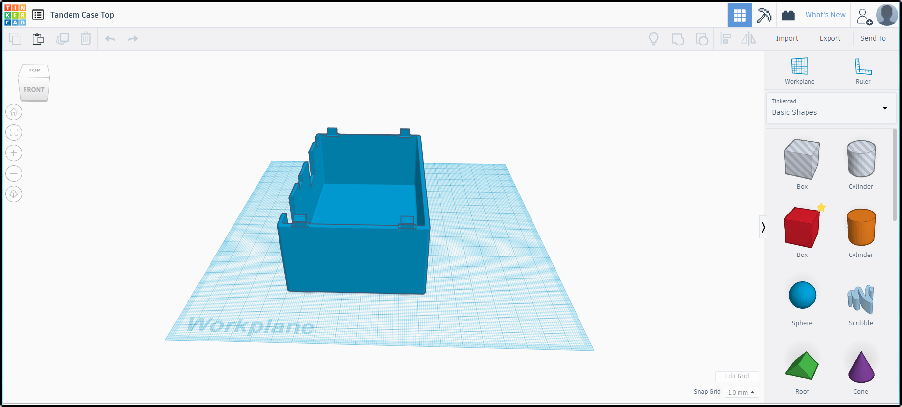Click the Tinkercad logo
Screen dimensions: 902x407
tap(14, 15)
